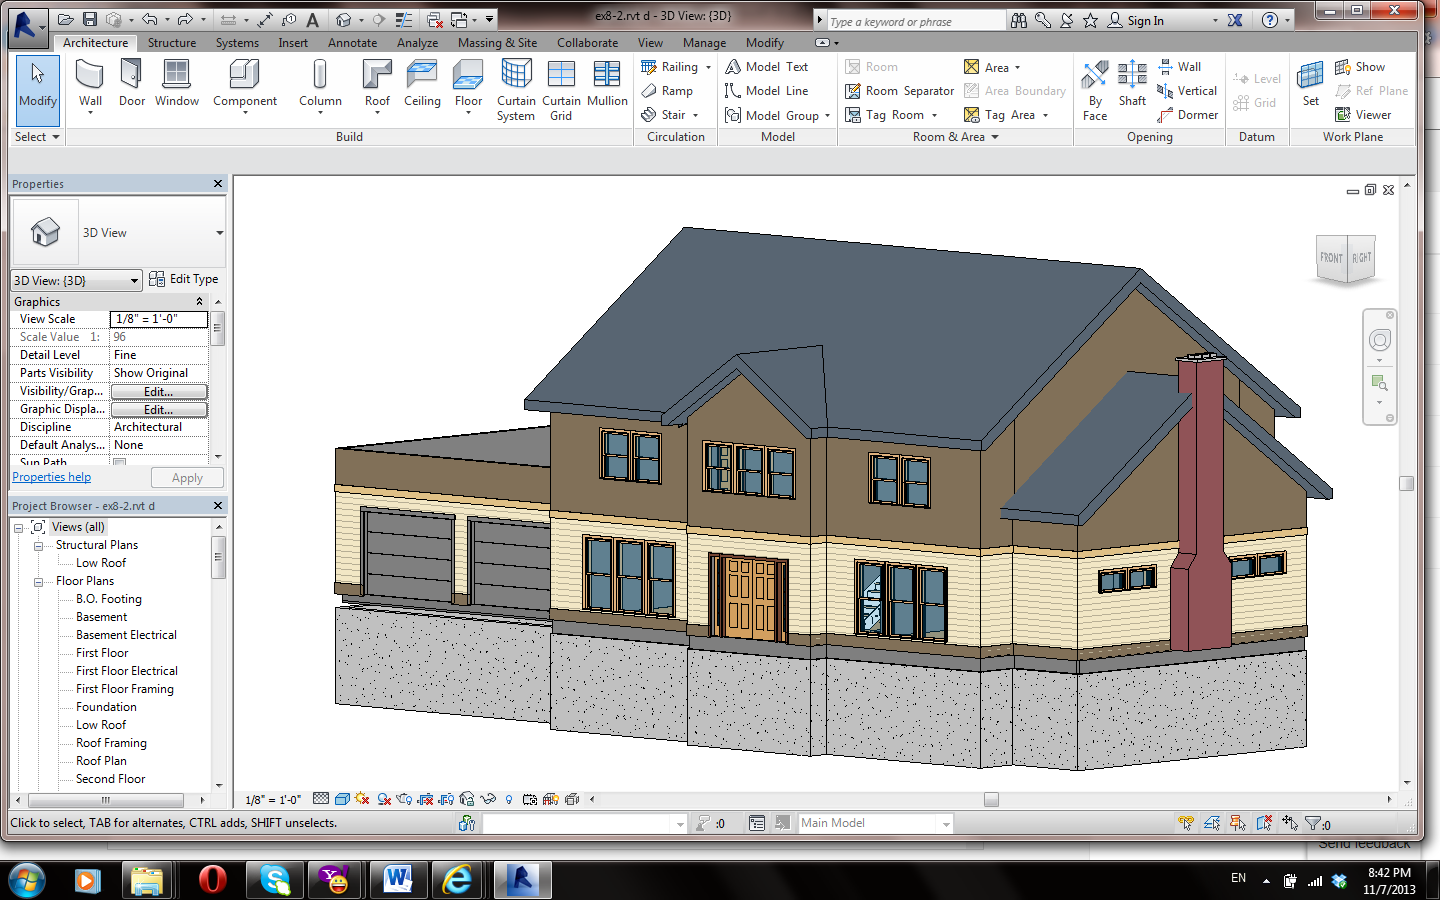The height and width of the screenshot is (900, 1440).
Task: Click the horizontal scrollbar thumb under the view
Action: (x=991, y=799)
